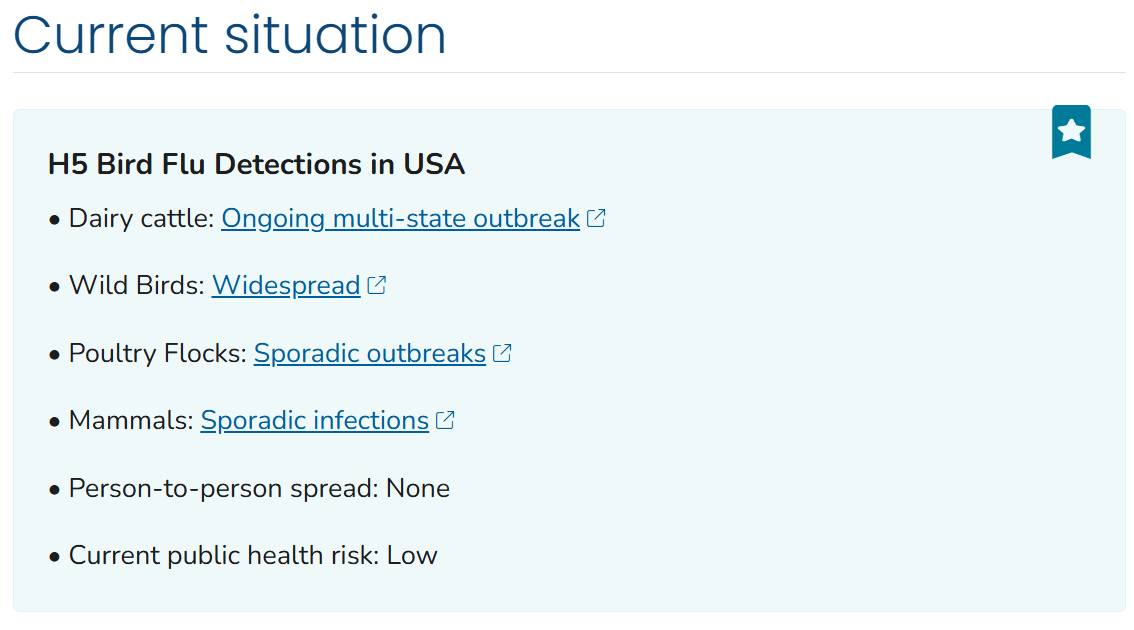Follow the Sporadic outbreaks link
Image resolution: width=1134 pixels, height=630 pixels.
(x=370, y=354)
